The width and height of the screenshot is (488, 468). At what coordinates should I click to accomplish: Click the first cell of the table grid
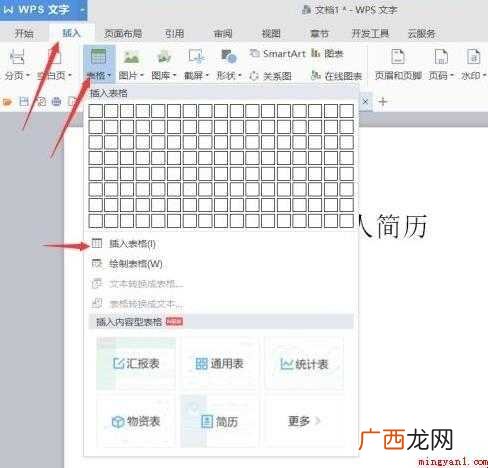coord(96,111)
